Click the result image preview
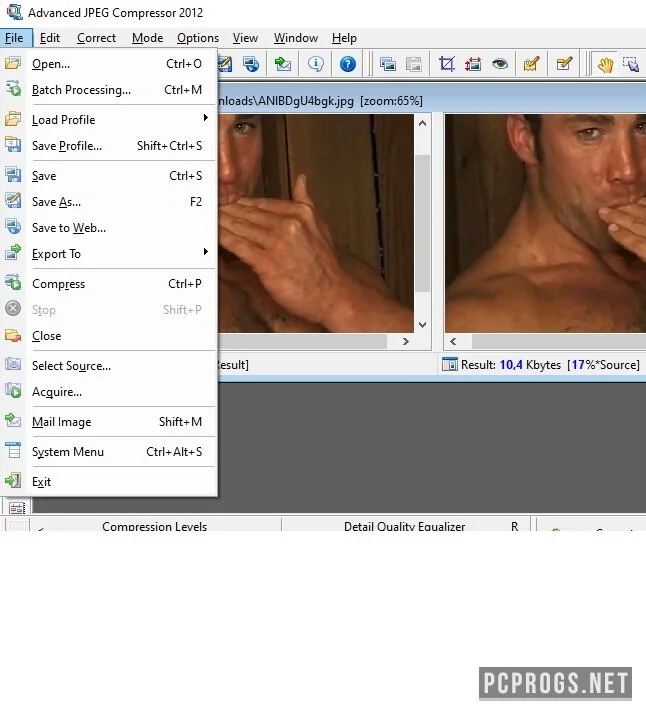The width and height of the screenshot is (646, 718). (545, 223)
